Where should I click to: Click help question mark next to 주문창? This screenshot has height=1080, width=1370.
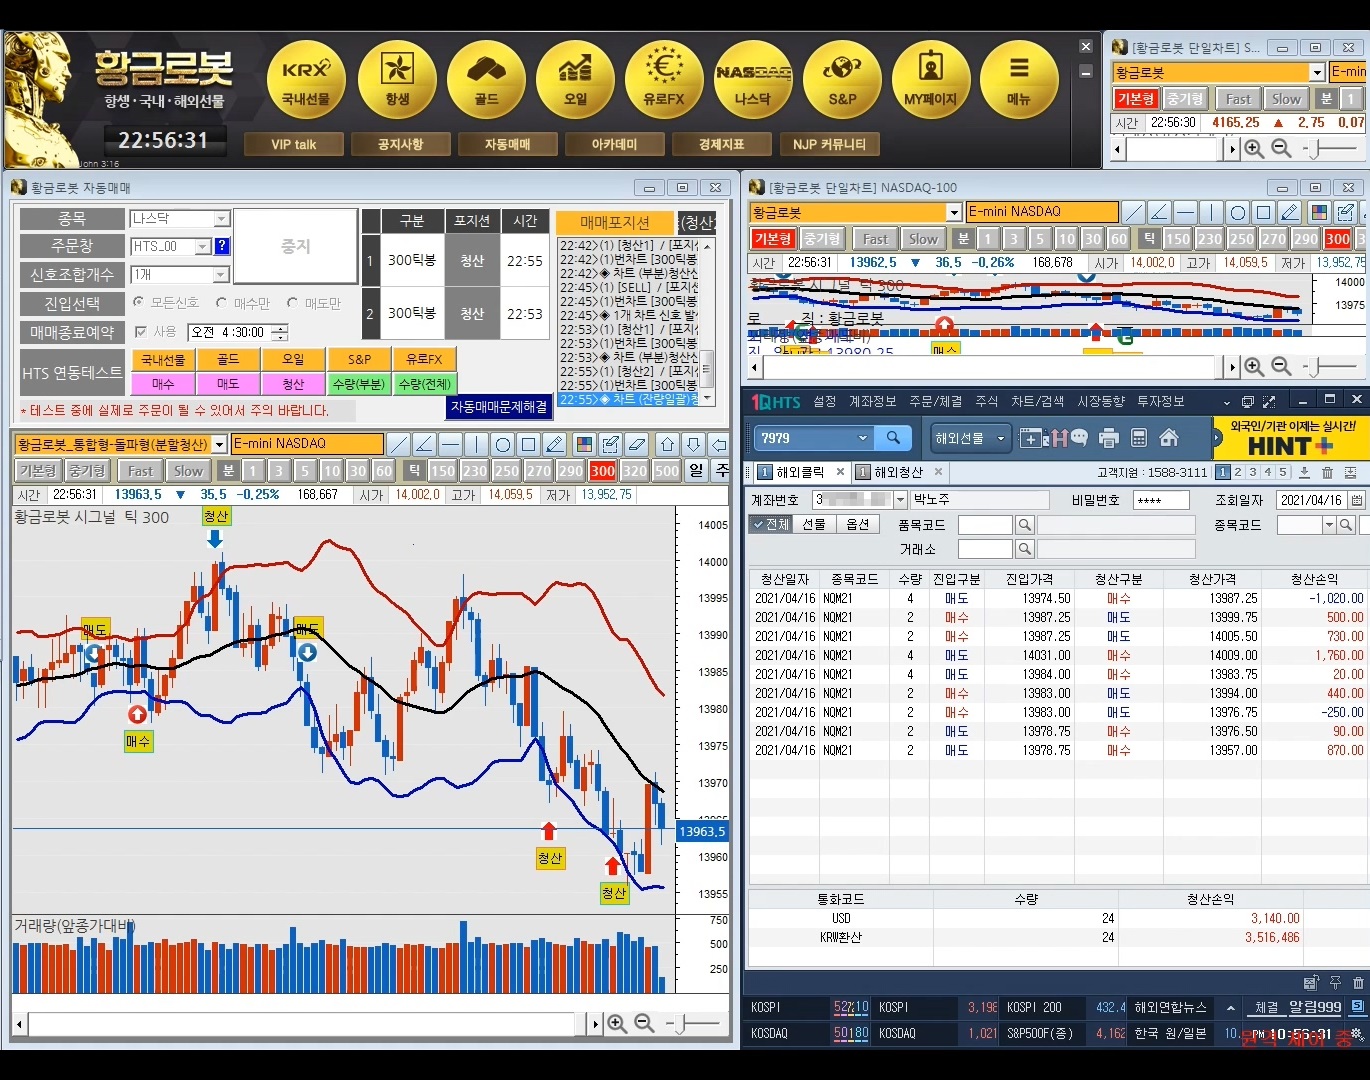pos(222,246)
